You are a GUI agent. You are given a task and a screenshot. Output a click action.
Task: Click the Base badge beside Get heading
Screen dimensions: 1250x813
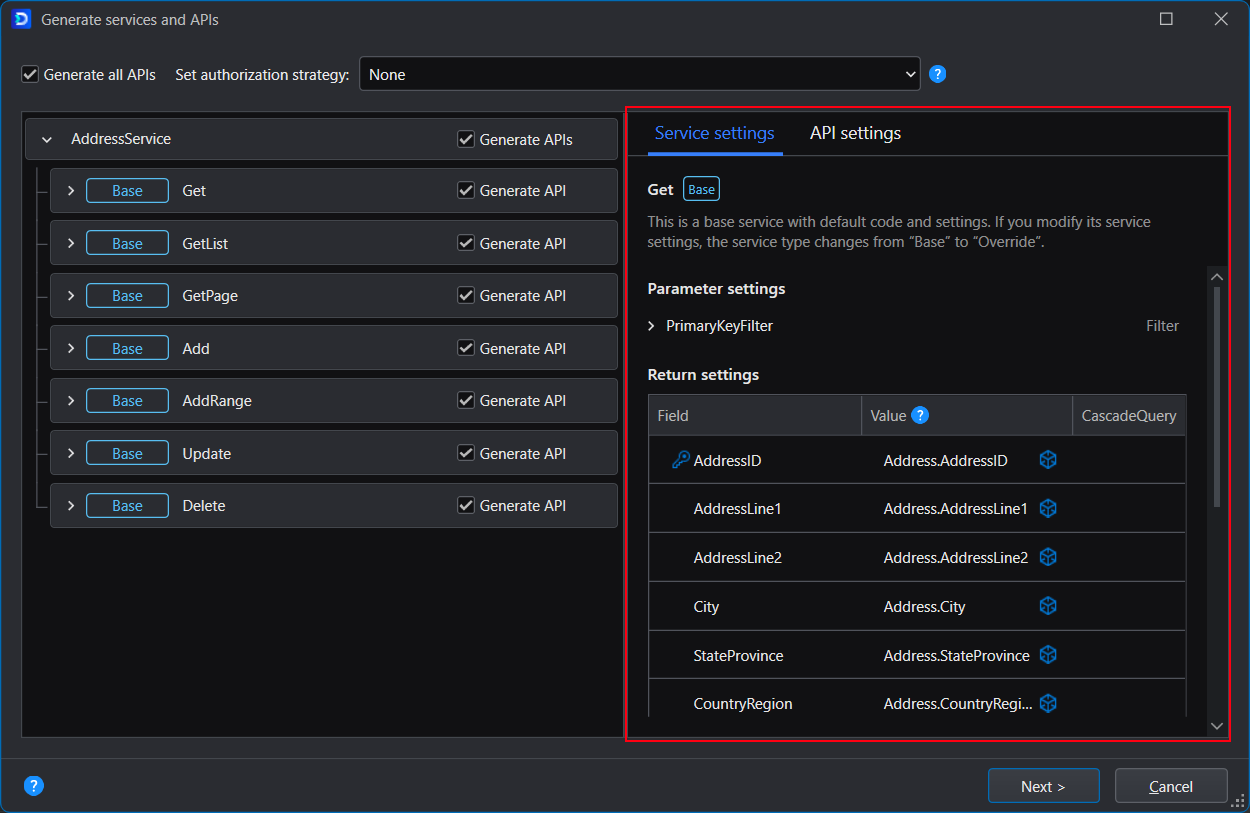tap(701, 189)
